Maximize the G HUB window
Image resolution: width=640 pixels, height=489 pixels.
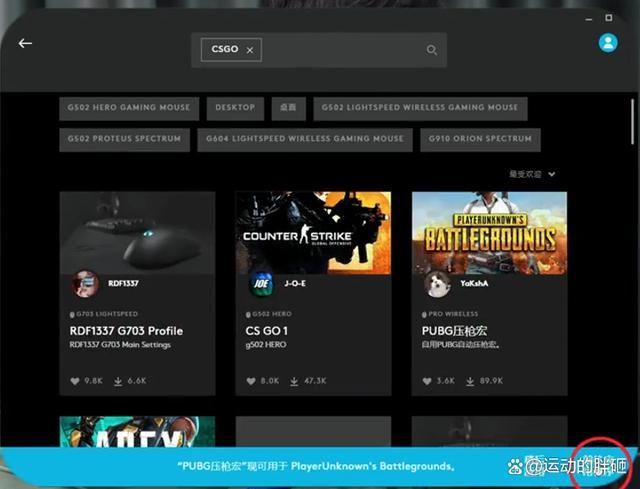click(x=609, y=18)
